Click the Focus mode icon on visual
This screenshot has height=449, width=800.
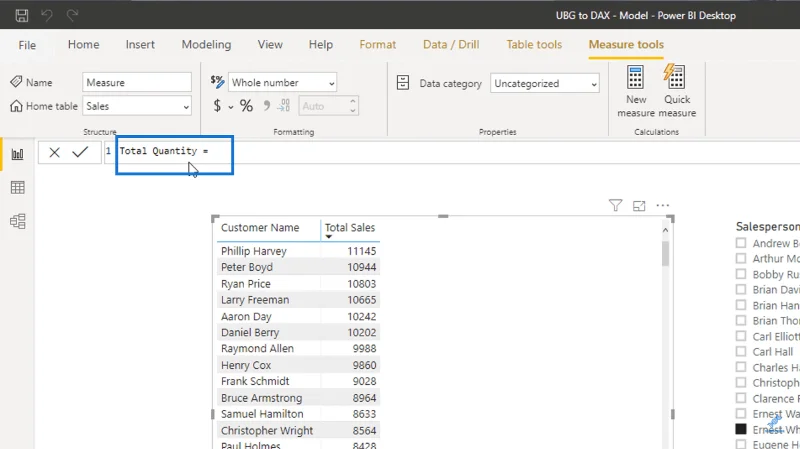pos(639,206)
